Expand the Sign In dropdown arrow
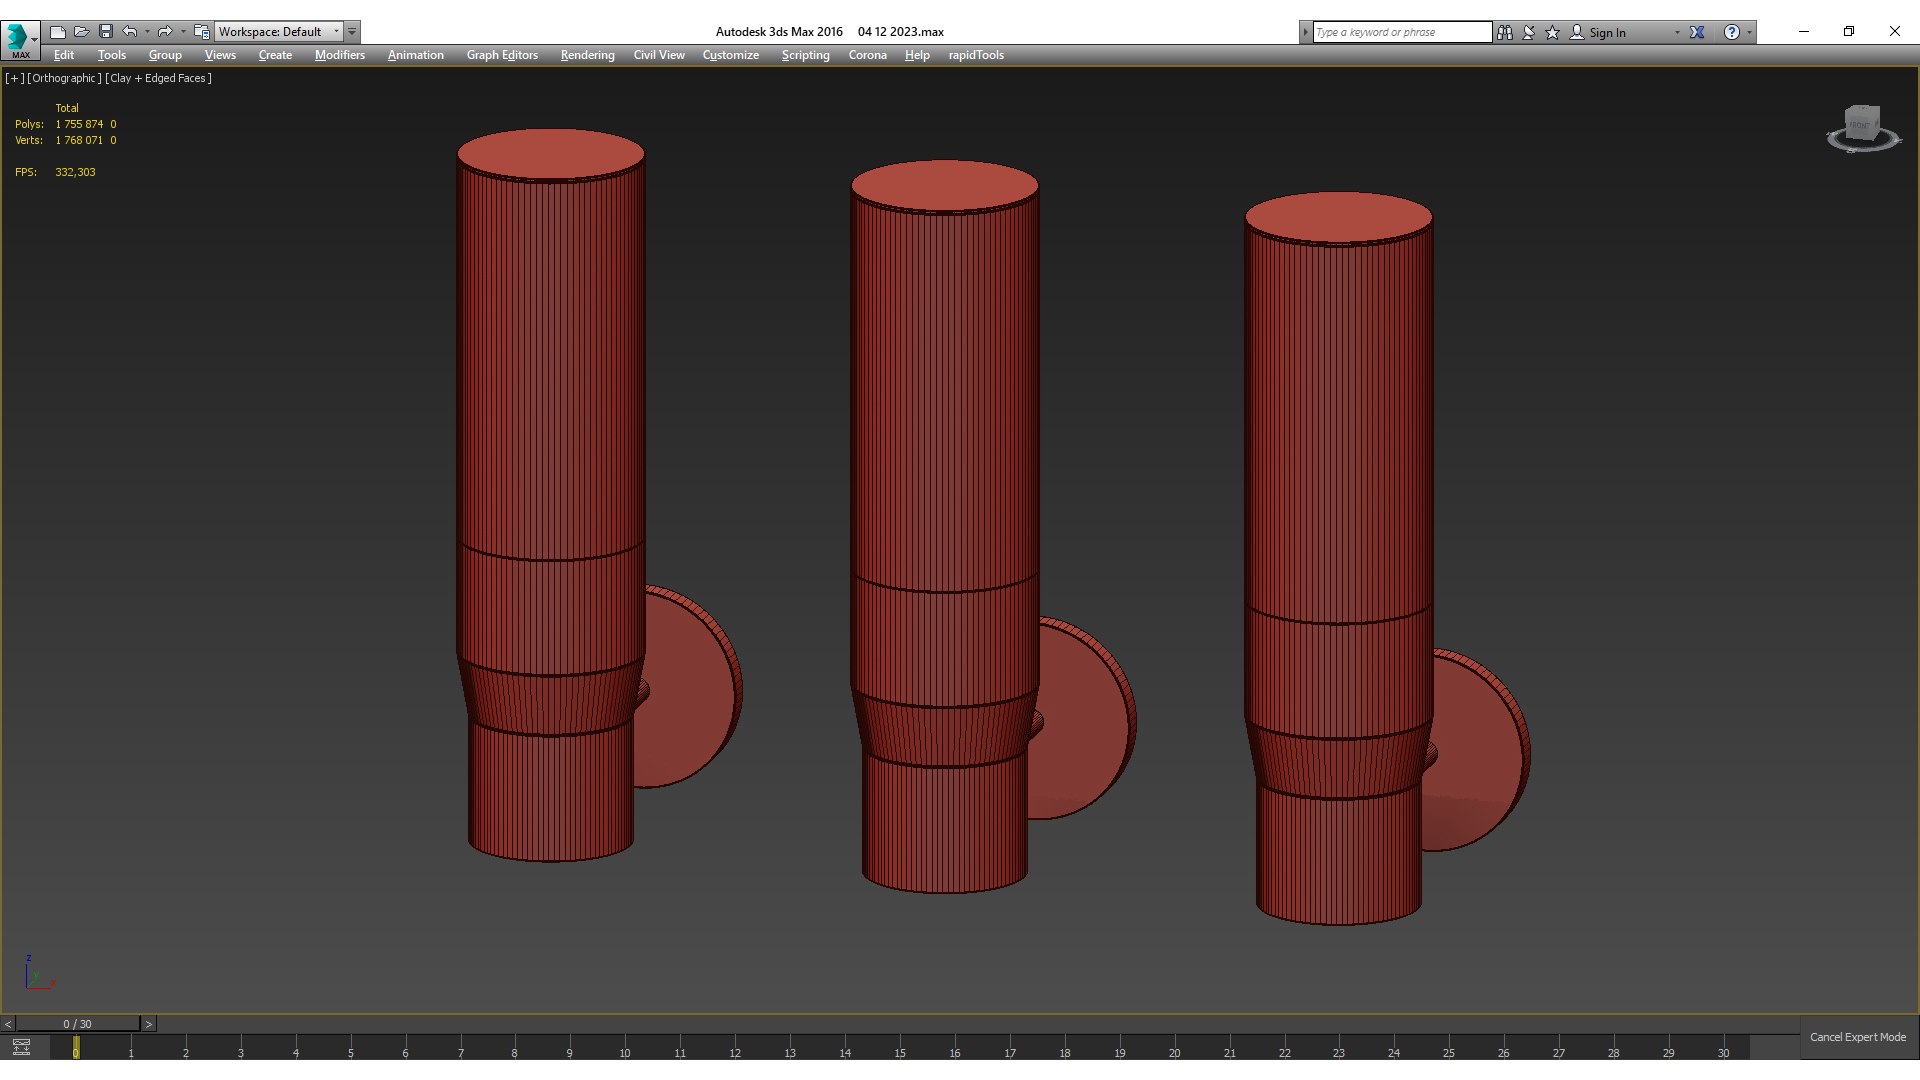The width and height of the screenshot is (1920, 1080). tap(1677, 32)
